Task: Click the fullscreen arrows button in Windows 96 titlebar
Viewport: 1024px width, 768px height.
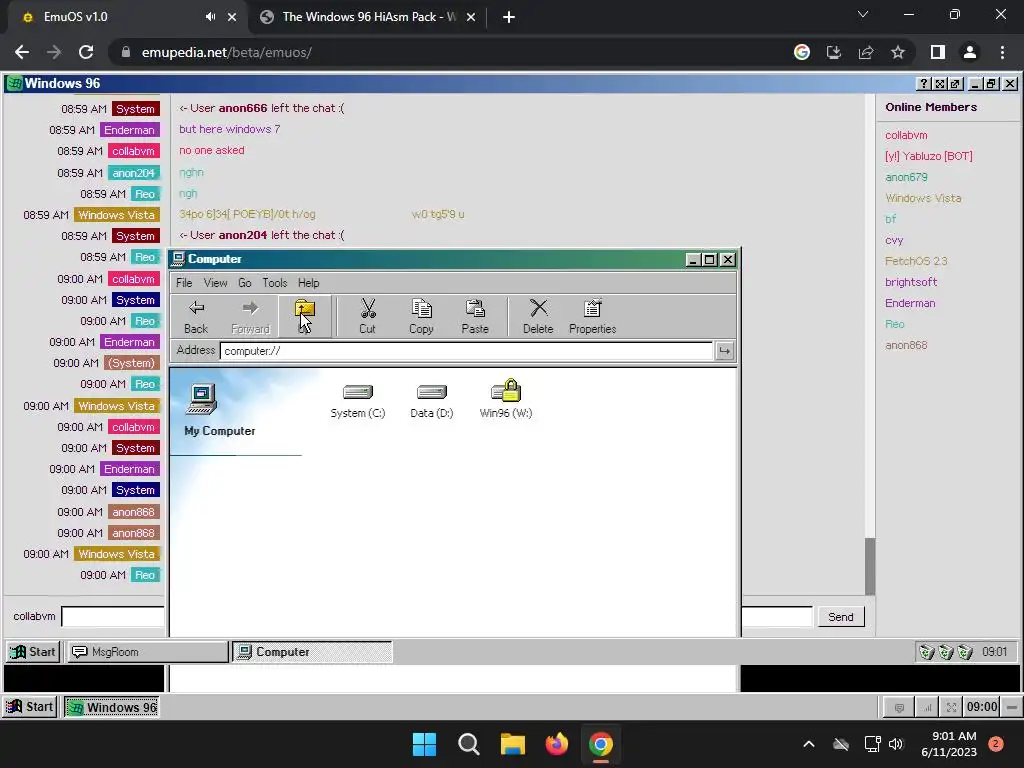Action: [940, 84]
